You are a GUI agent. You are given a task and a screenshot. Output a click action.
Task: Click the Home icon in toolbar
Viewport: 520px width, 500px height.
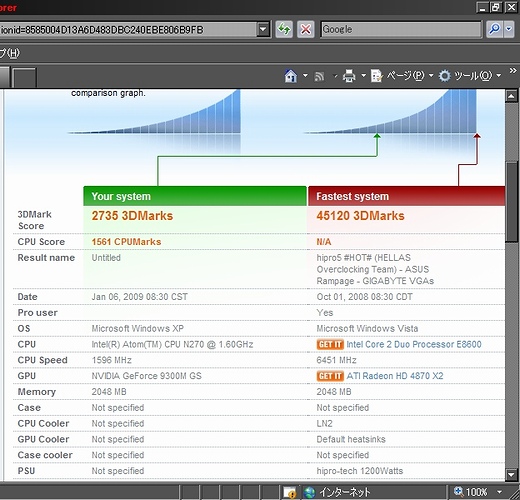291,76
